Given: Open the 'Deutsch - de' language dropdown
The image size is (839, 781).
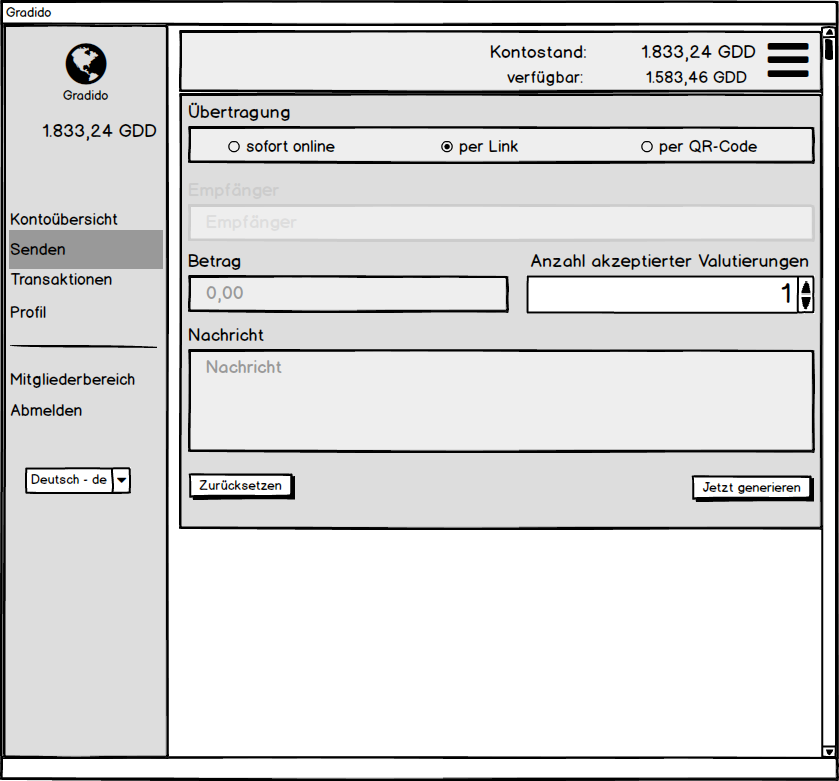Looking at the screenshot, I should [x=121, y=480].
